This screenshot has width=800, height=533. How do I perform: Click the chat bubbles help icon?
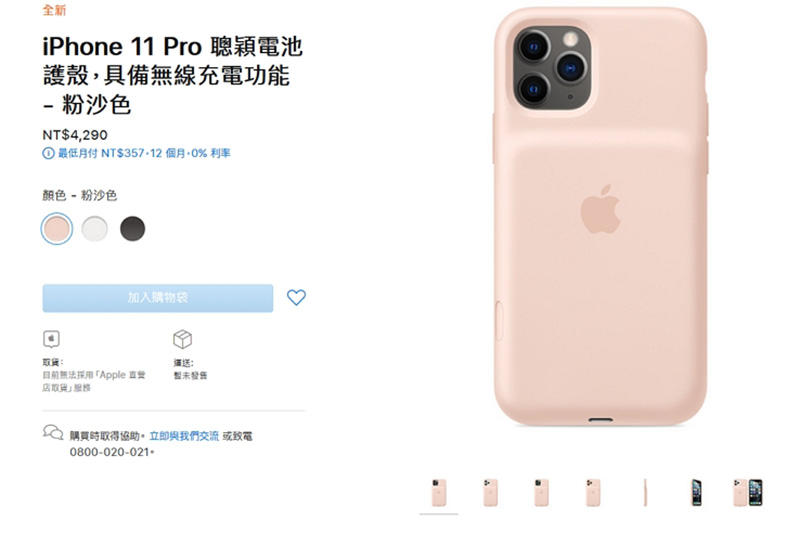point(53,432)
